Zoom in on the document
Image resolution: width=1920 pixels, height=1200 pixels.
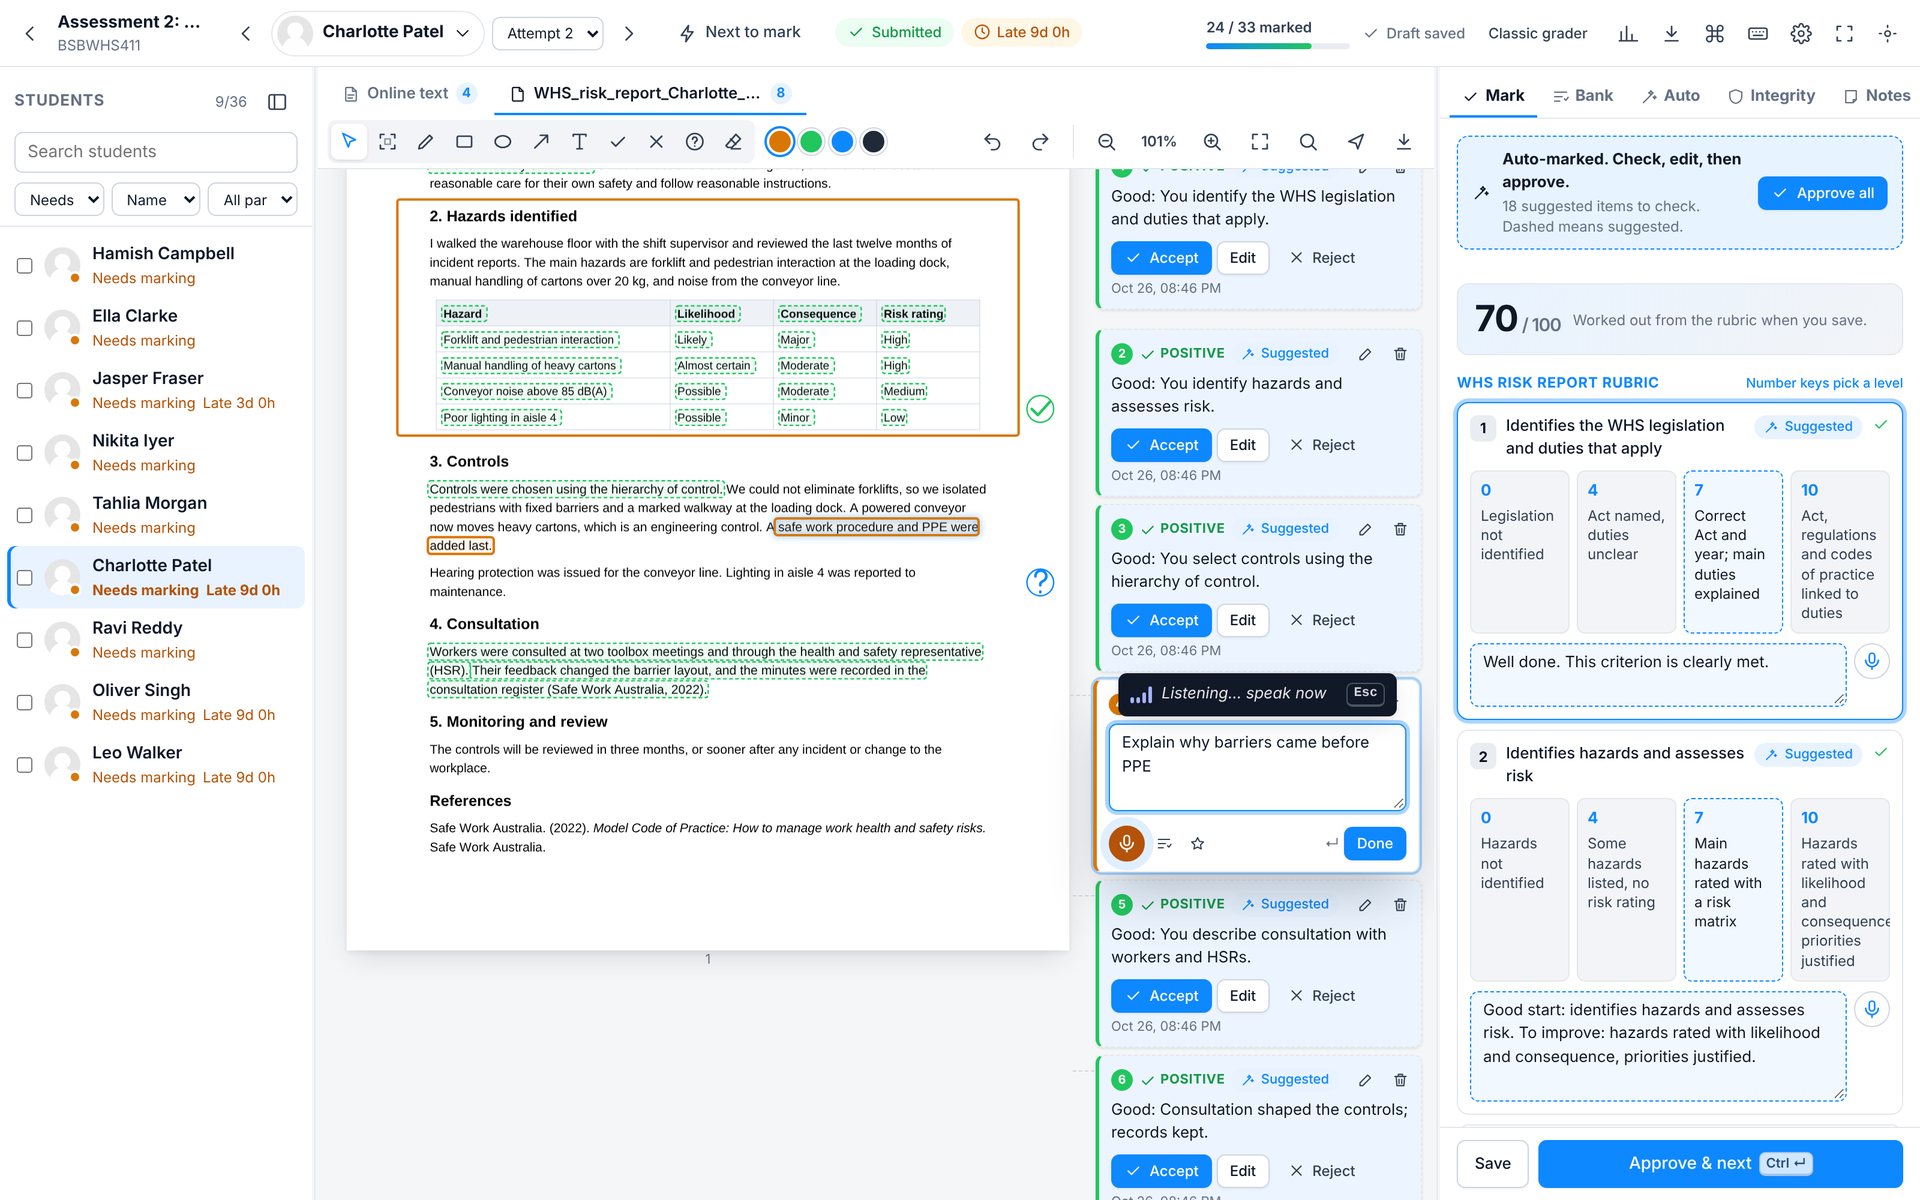[1212, 142]
